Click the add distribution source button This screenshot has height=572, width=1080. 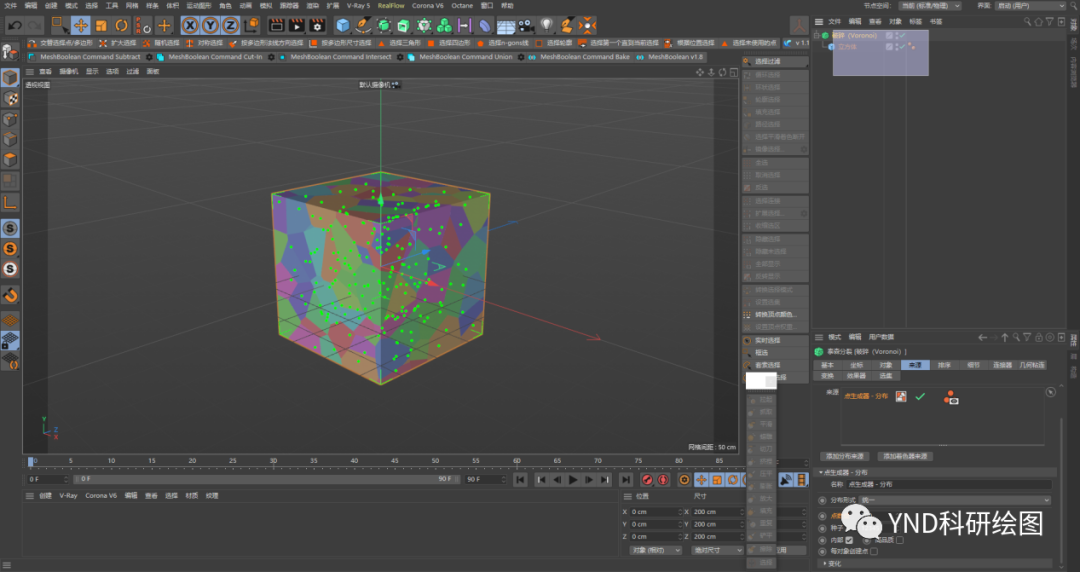[845, 456]
